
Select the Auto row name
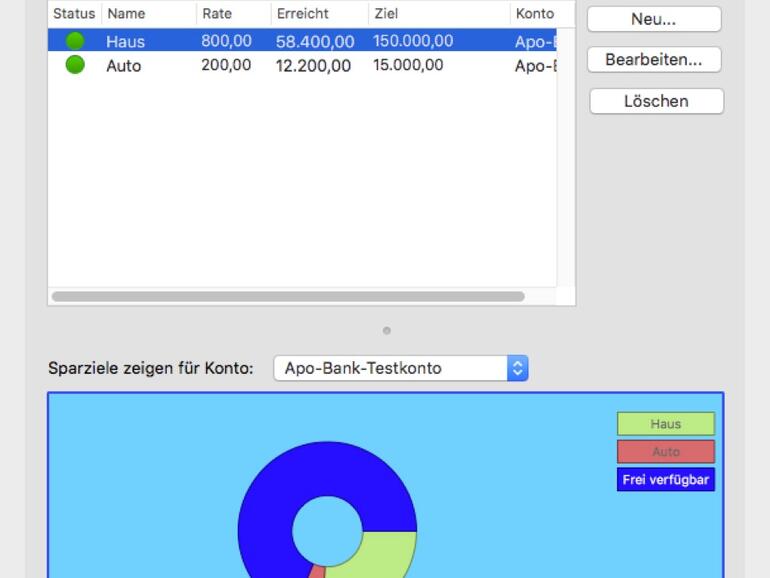point(124,65)
